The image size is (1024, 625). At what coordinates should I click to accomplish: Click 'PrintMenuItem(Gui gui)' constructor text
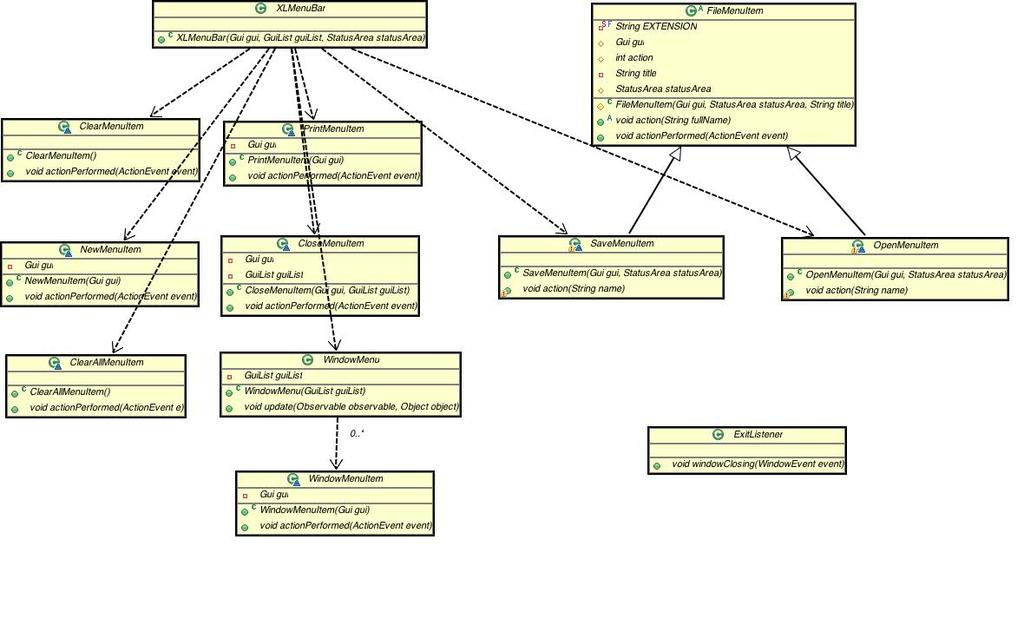point(295,160)
